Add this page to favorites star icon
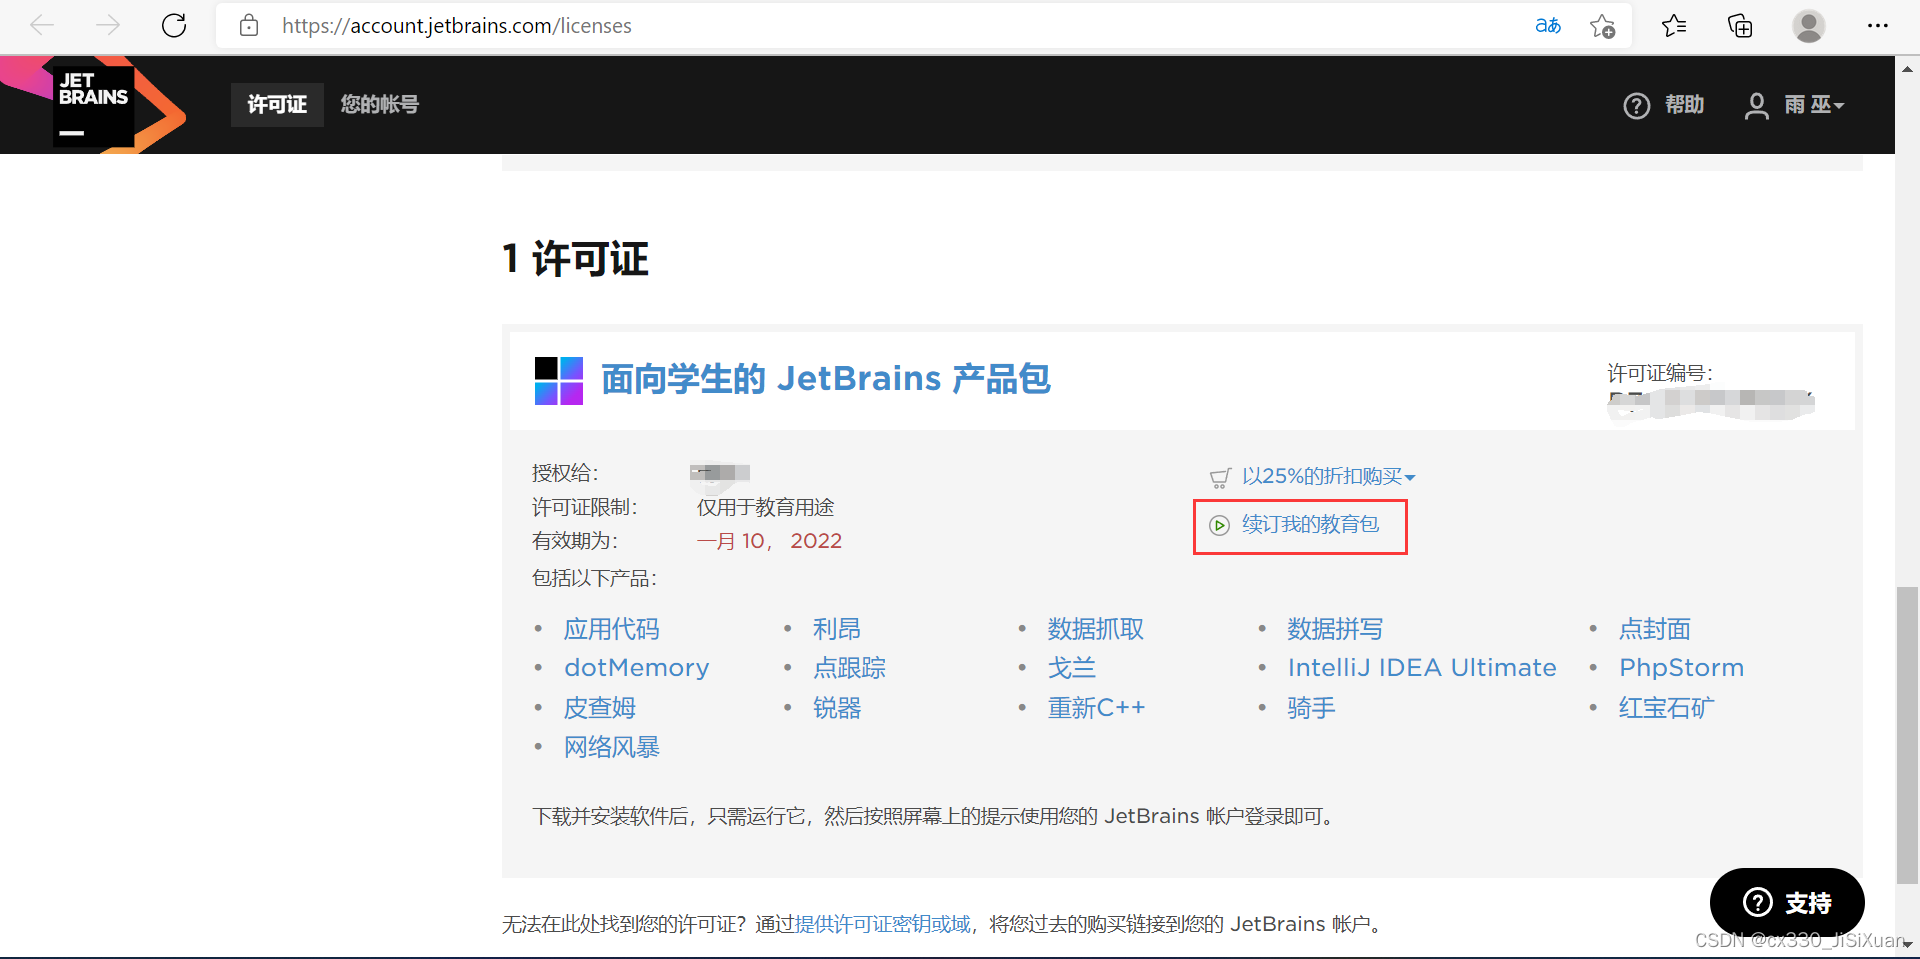The image size is (1920, 959). coord(1603,26)
